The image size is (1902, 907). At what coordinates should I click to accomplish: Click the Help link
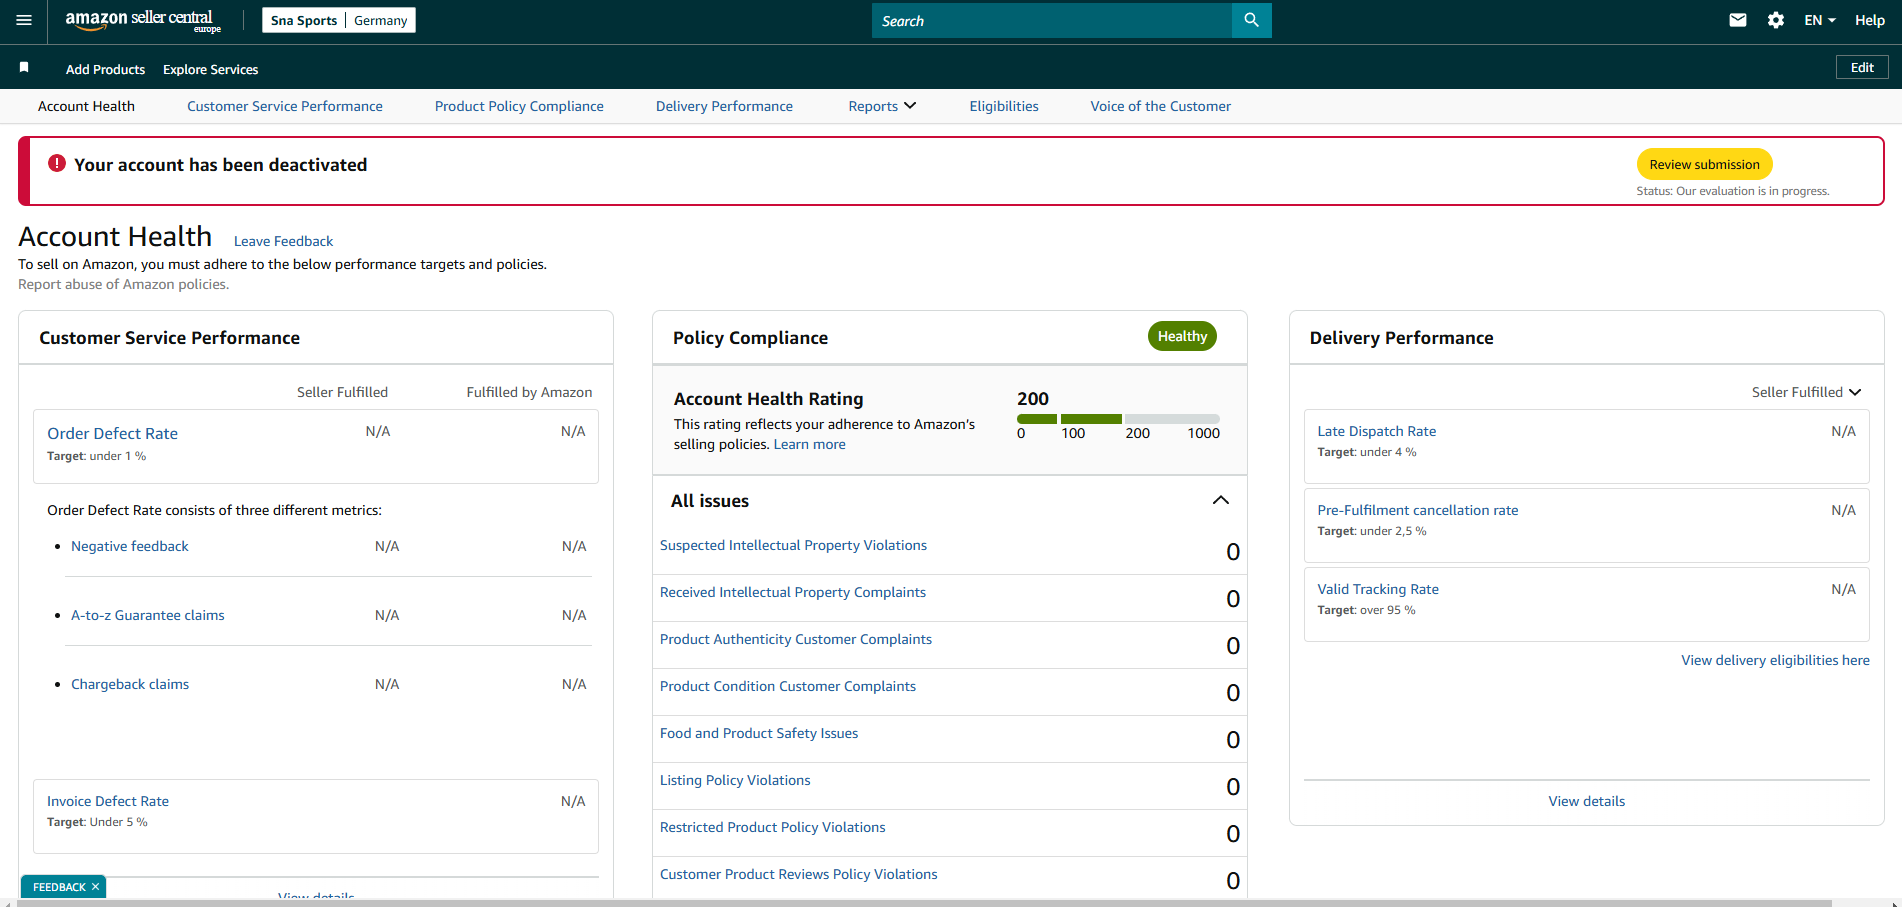(x=1869, y=20)
